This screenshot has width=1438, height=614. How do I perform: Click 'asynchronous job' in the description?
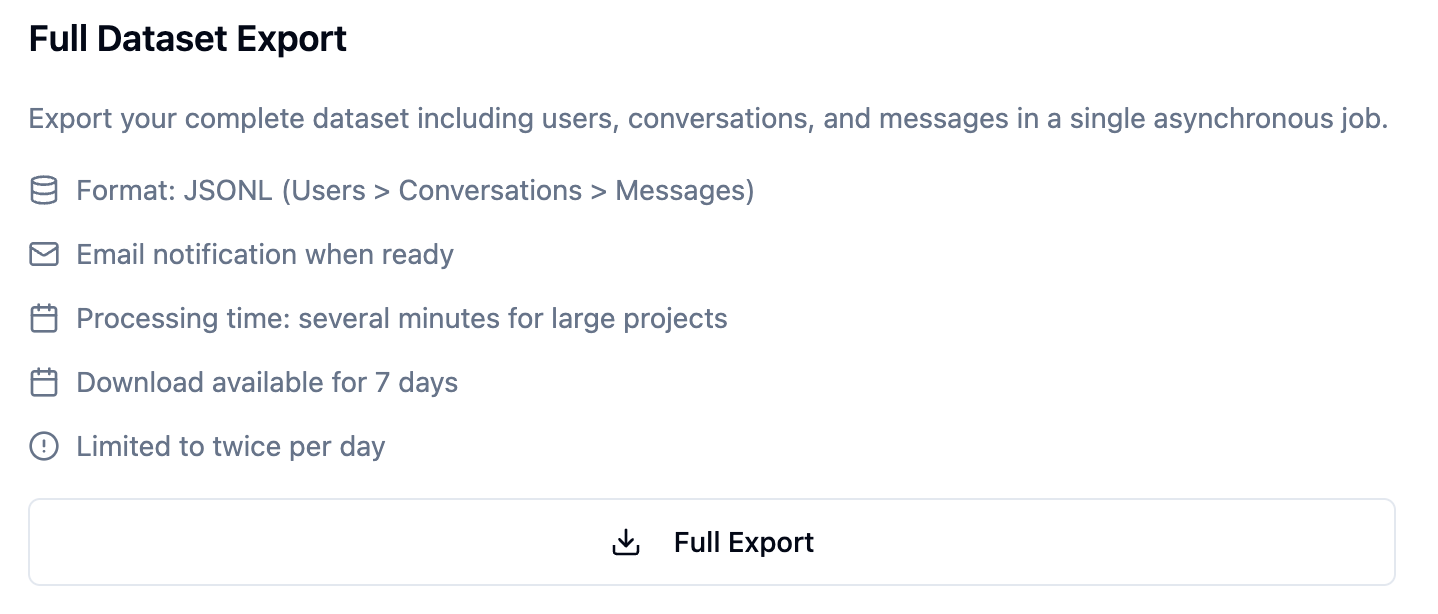[x=1270, y=119]
